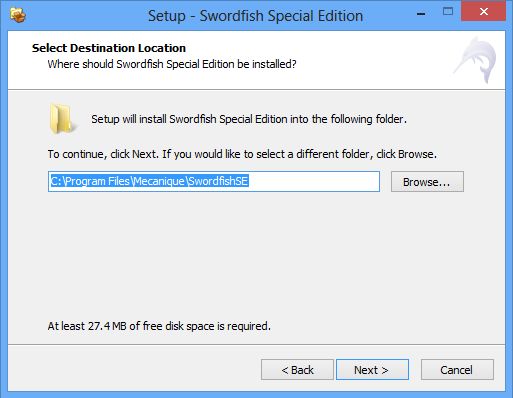Click the 'Setup - Swordfish Special Edition' title
This screenshot has height=398, width=513.
coord(255,16)
